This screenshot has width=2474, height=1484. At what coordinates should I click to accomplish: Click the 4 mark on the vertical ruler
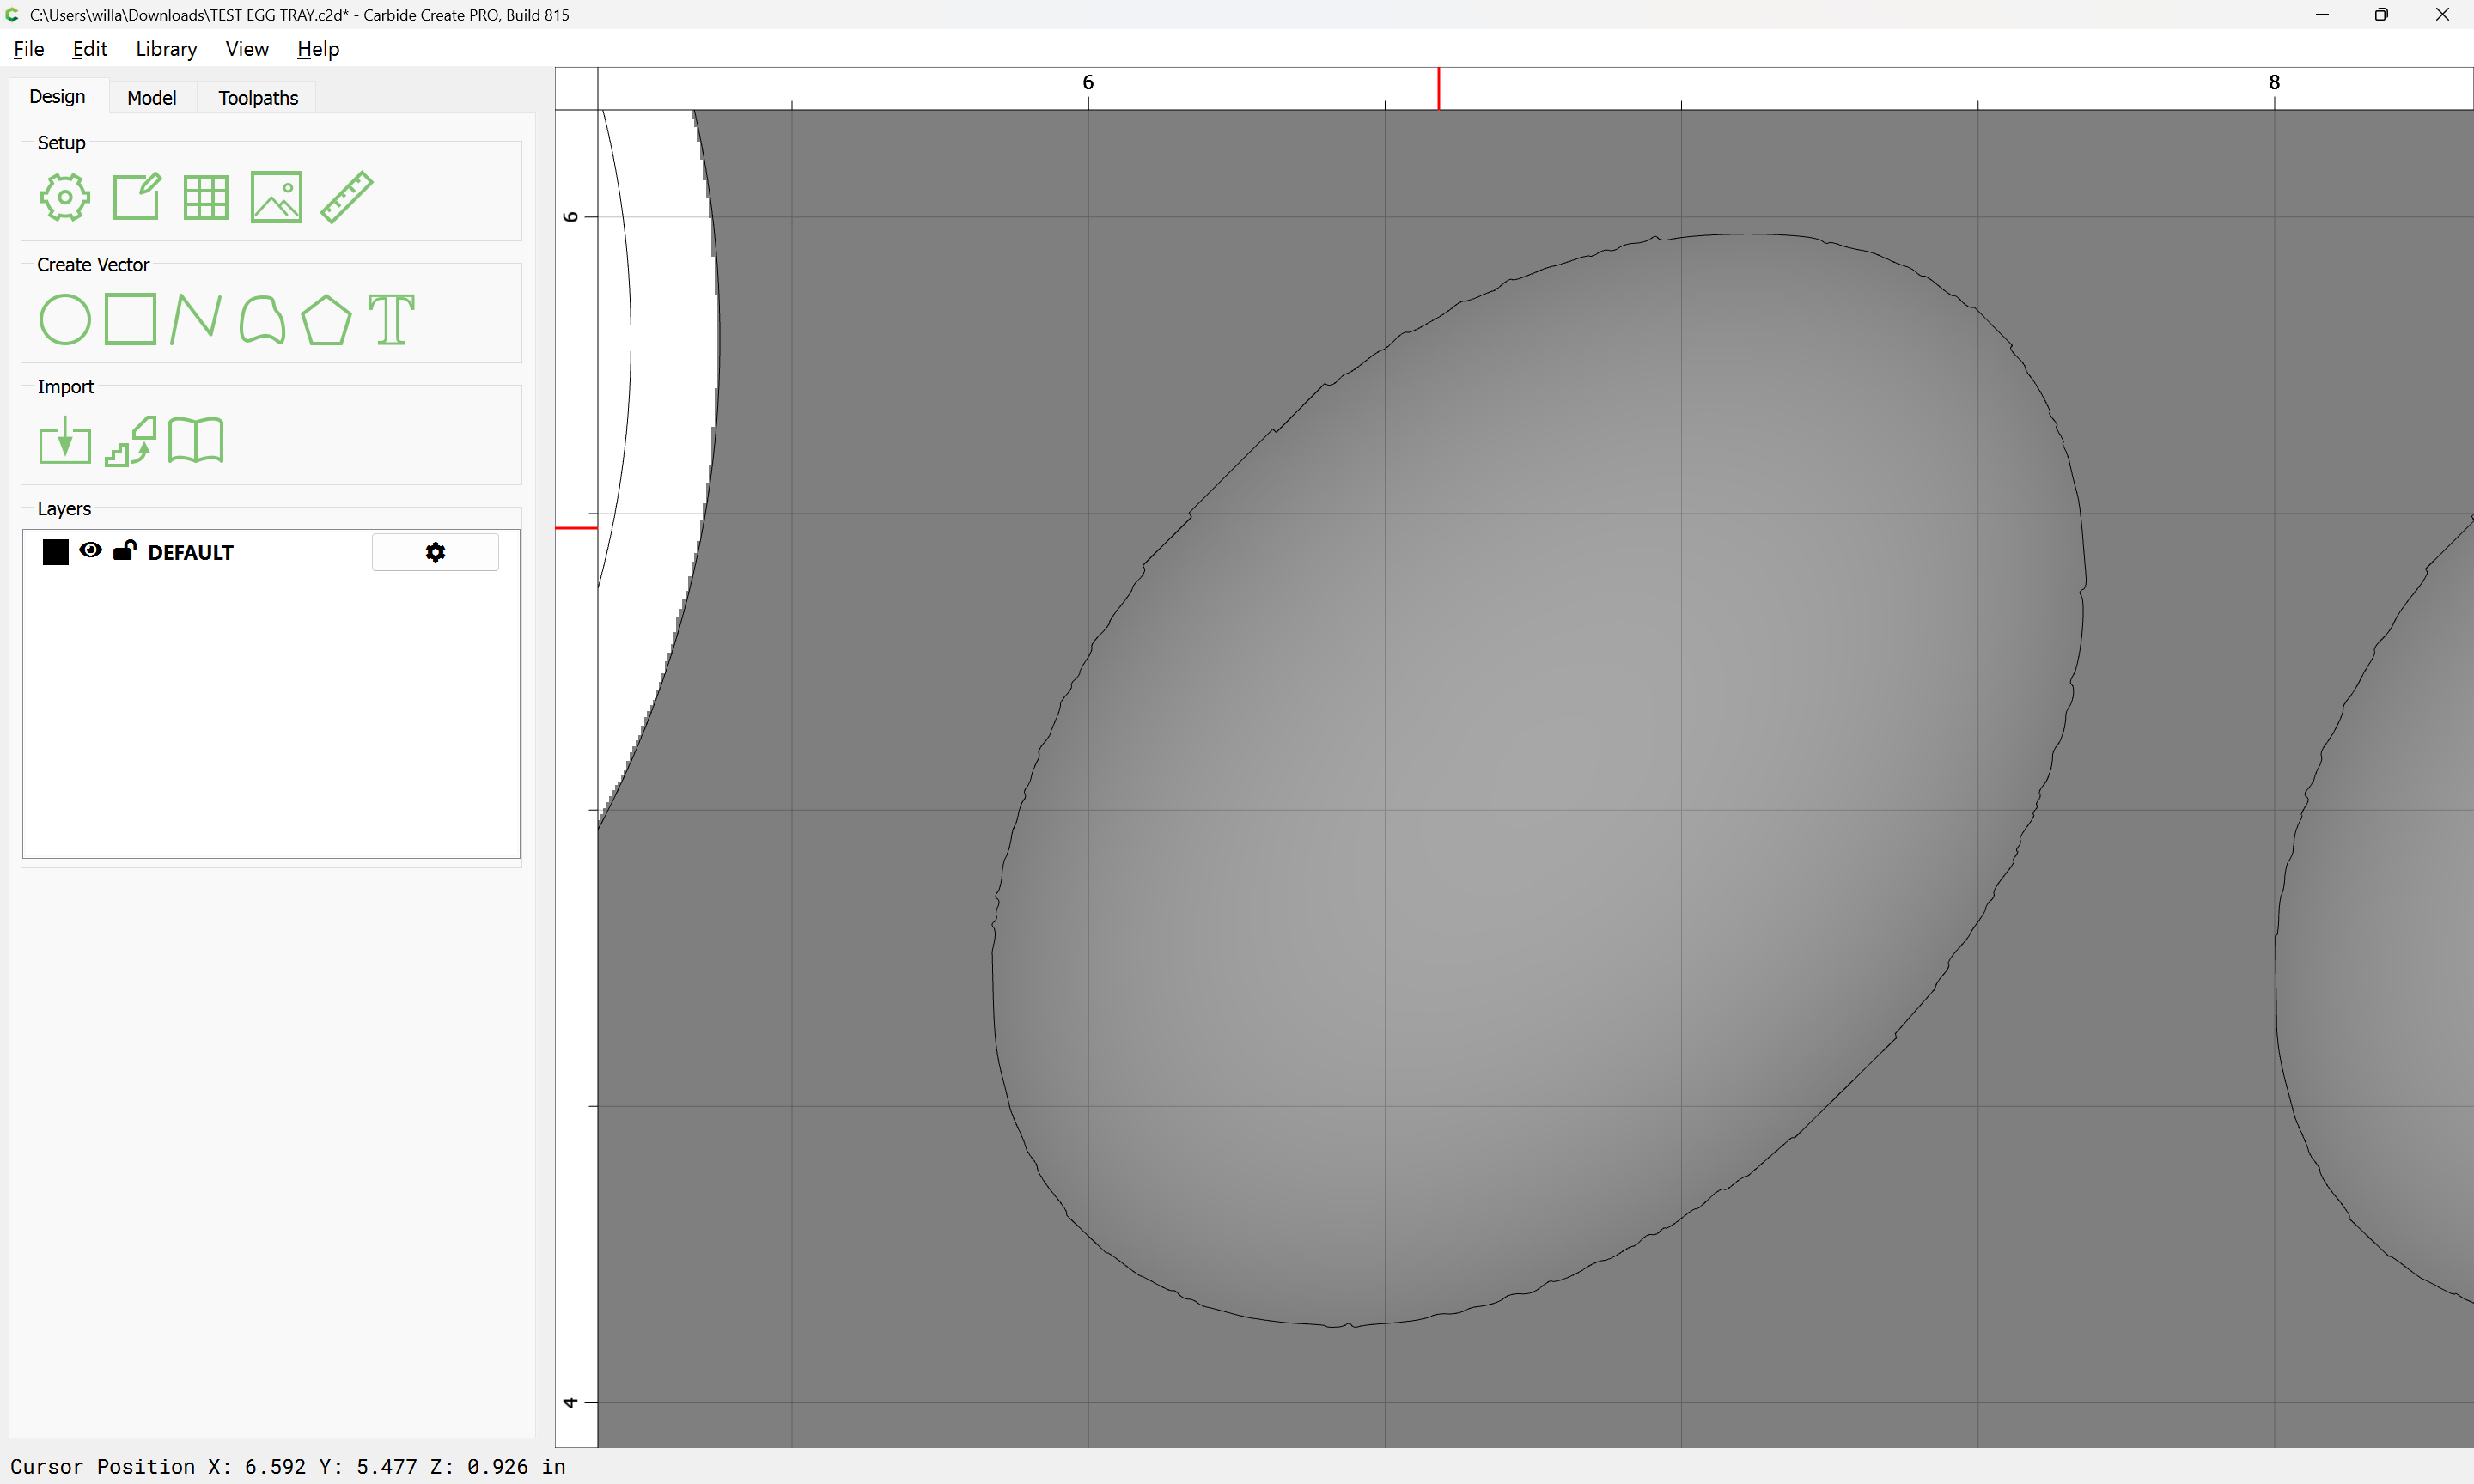pos(570,1402)
